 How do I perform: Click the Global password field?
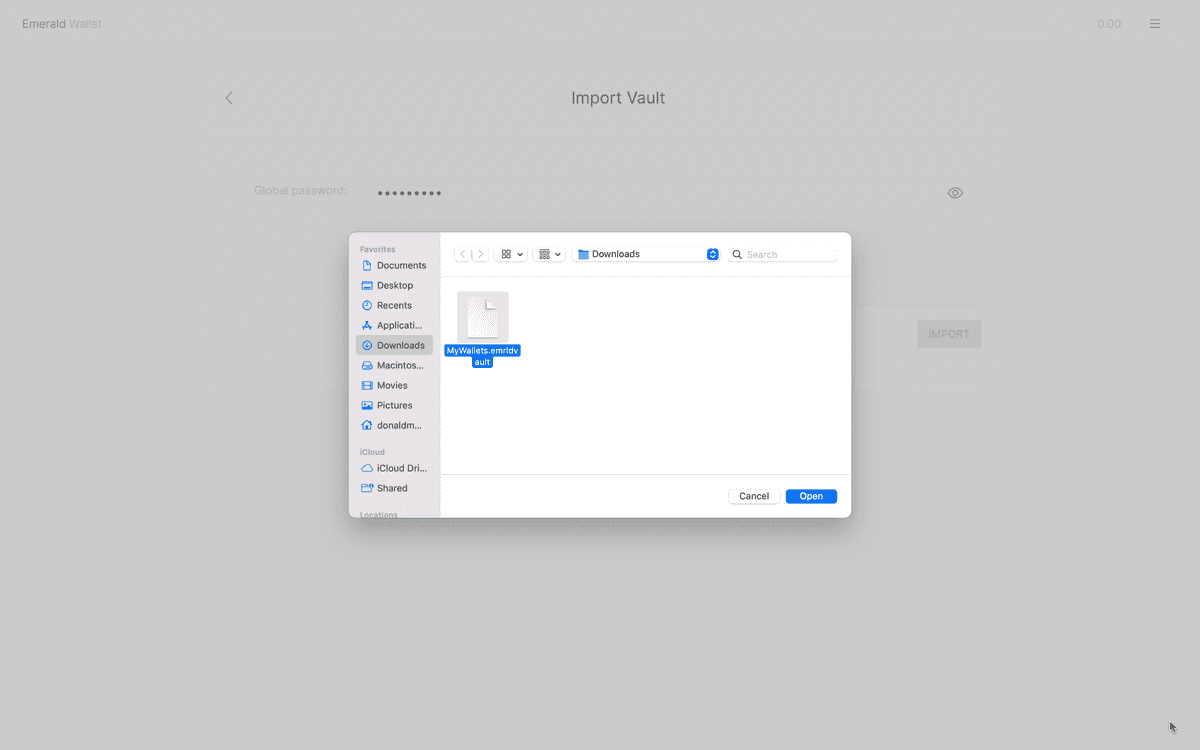(x=650, y=193)
